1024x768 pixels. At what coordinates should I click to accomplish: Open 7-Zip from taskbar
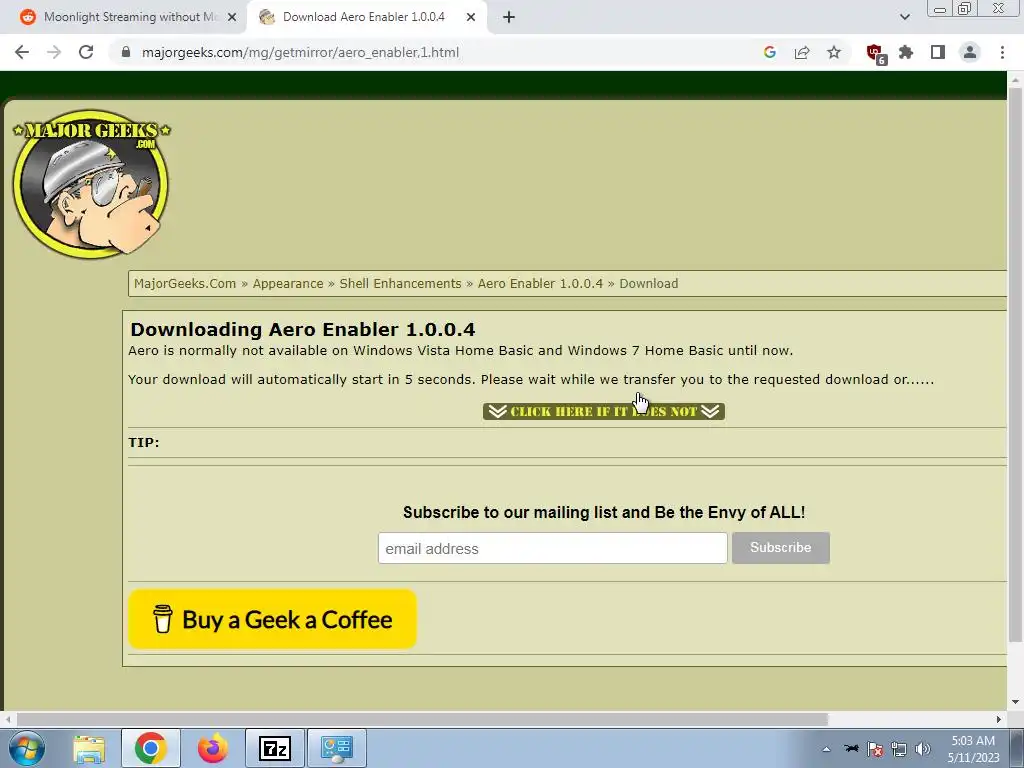[275, 748]
